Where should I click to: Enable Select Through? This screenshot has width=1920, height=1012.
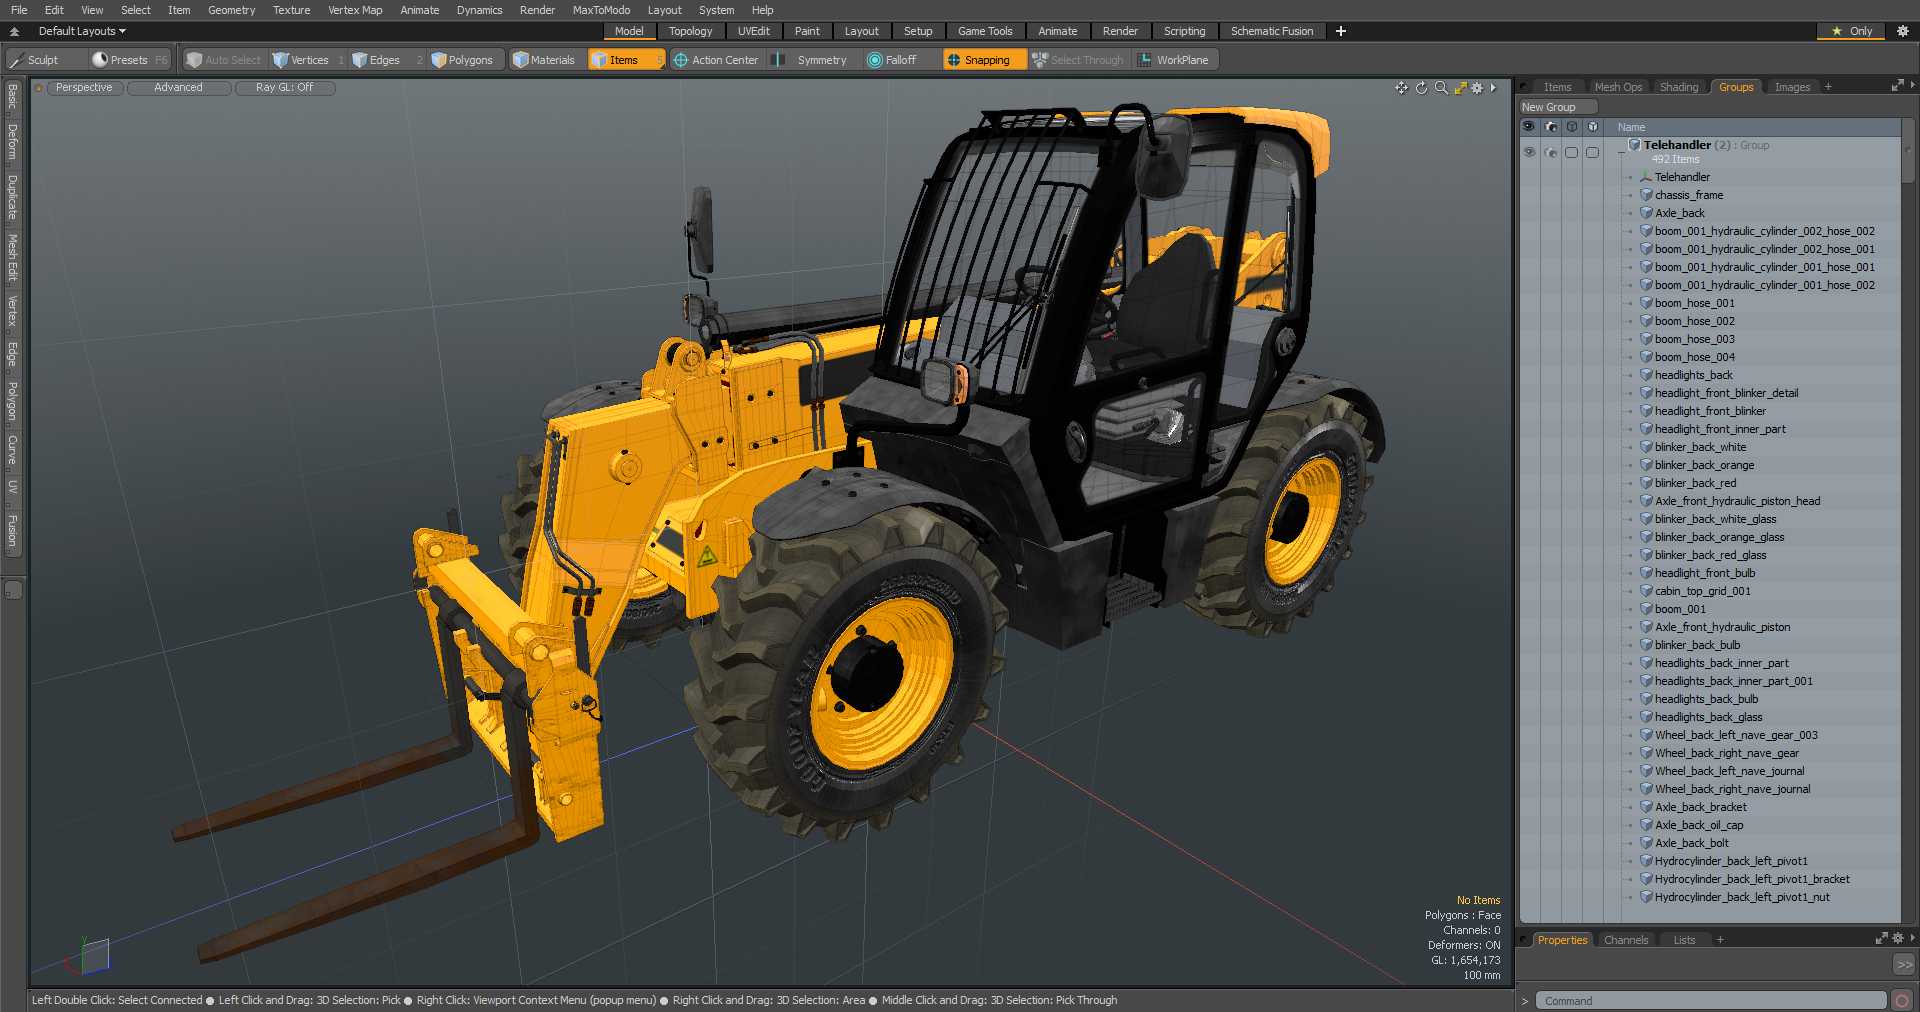point(1079,60)
